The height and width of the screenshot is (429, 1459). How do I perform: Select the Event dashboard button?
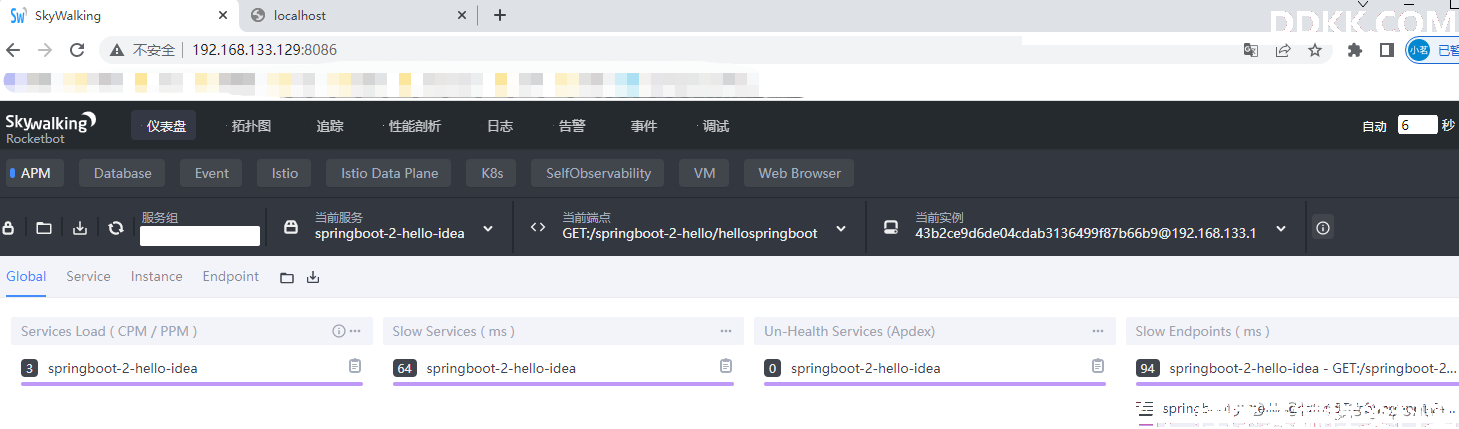[x=212, y=173]
